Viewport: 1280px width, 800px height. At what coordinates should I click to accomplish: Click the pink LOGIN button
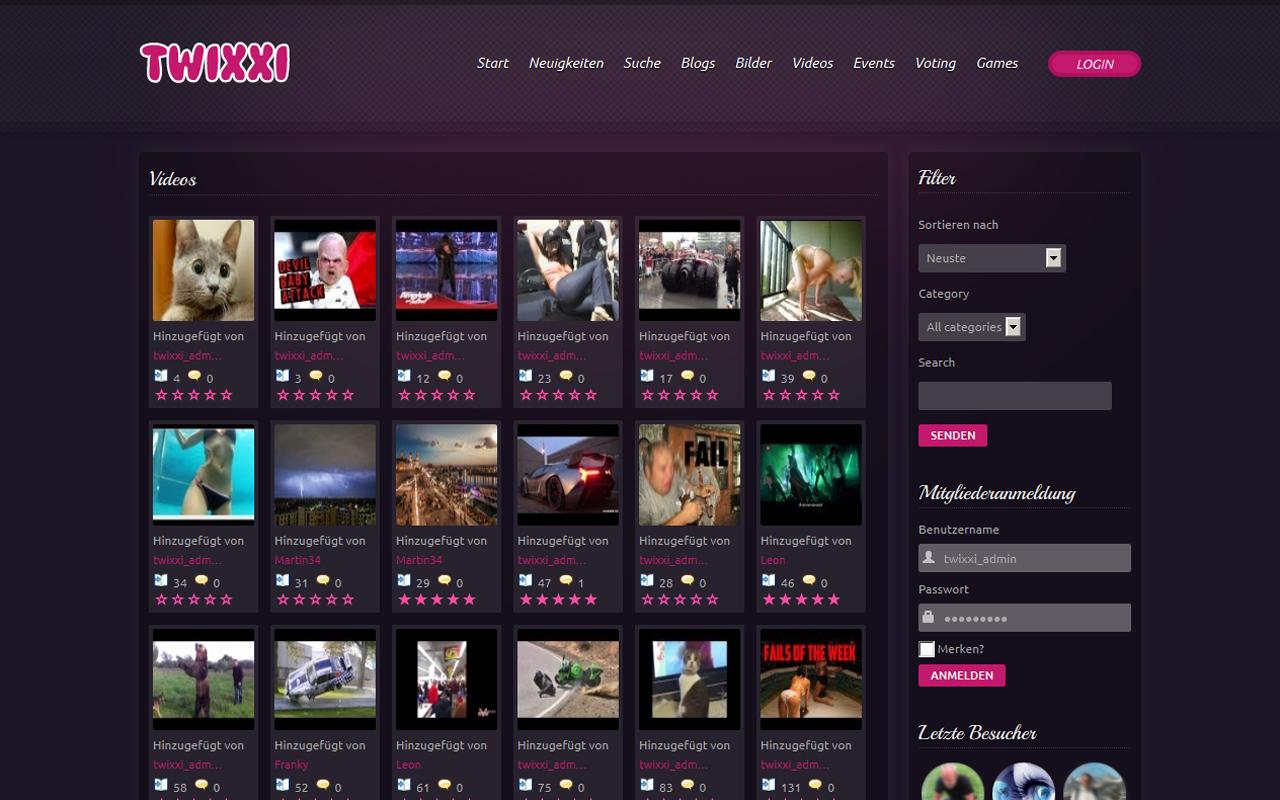(1094, 64)
